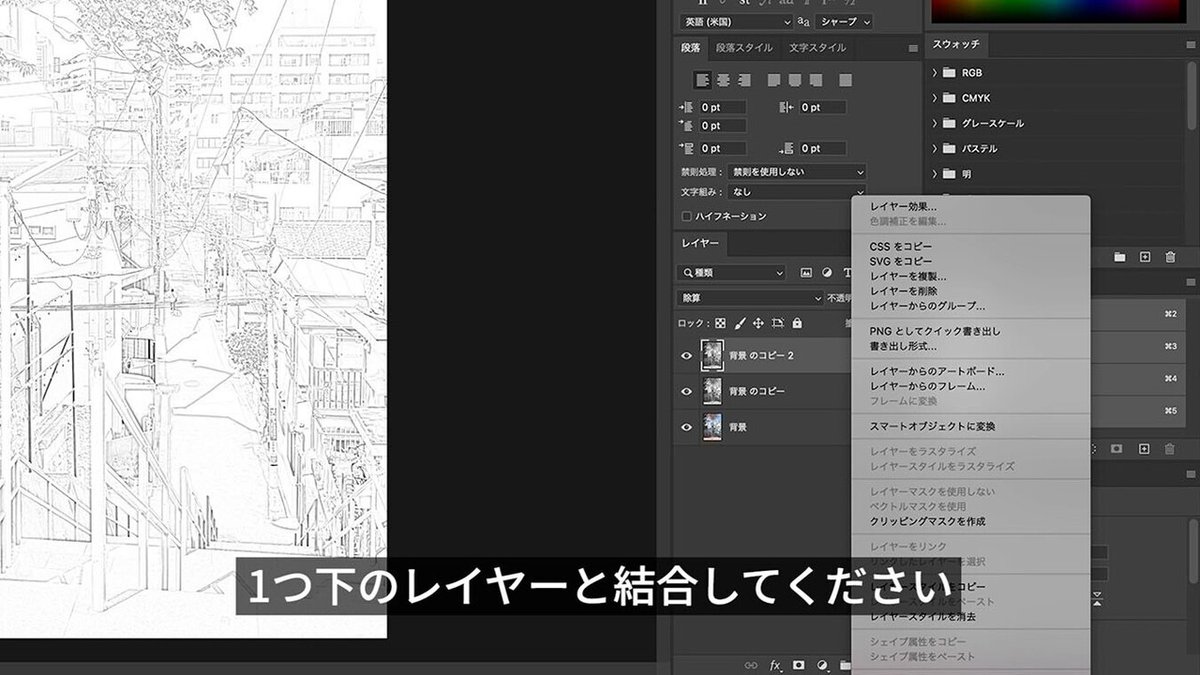Viewport: 1200px width, 675px height.
Task: Toggle visibility of 背景 のコピー layer
Action: 686,391
